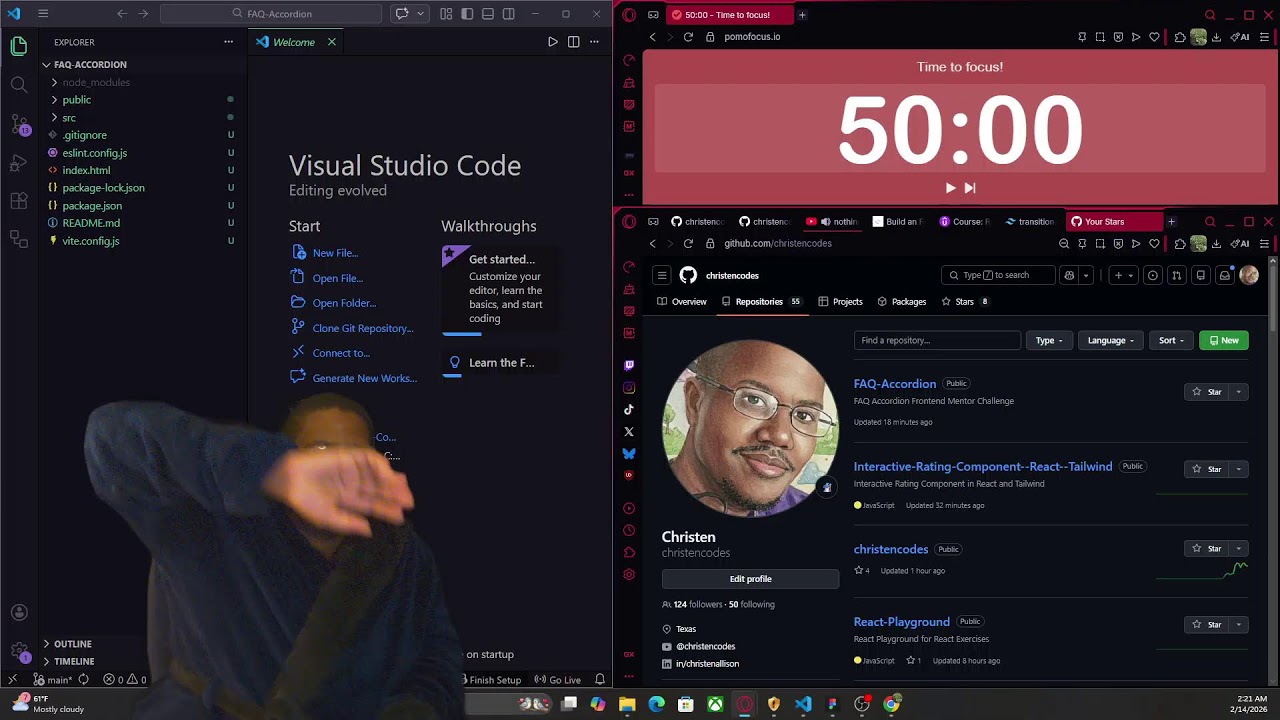Expand the node_modules folder
This screenshot has height=720, width=1280.
click(96, 82)
